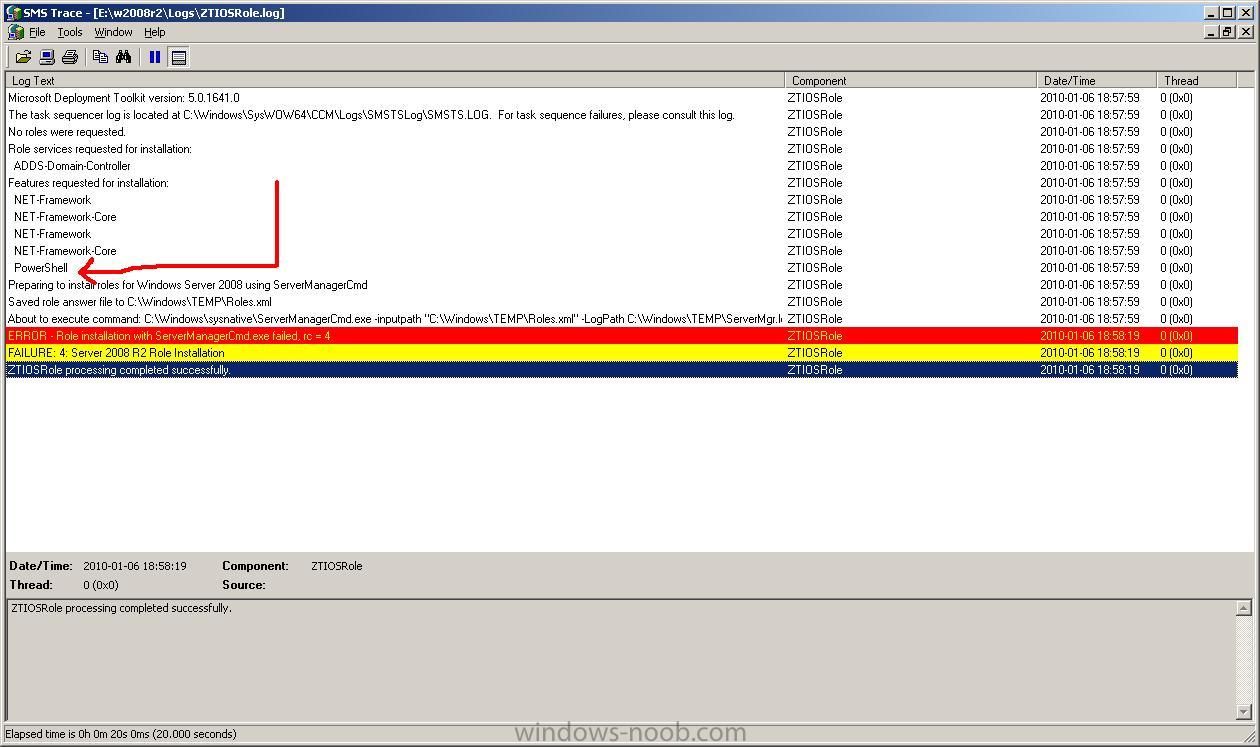The height and width of the screenshot is (747, 1260).
Task: Sort by the Thread column header
Action: [x=1196, y=80]
